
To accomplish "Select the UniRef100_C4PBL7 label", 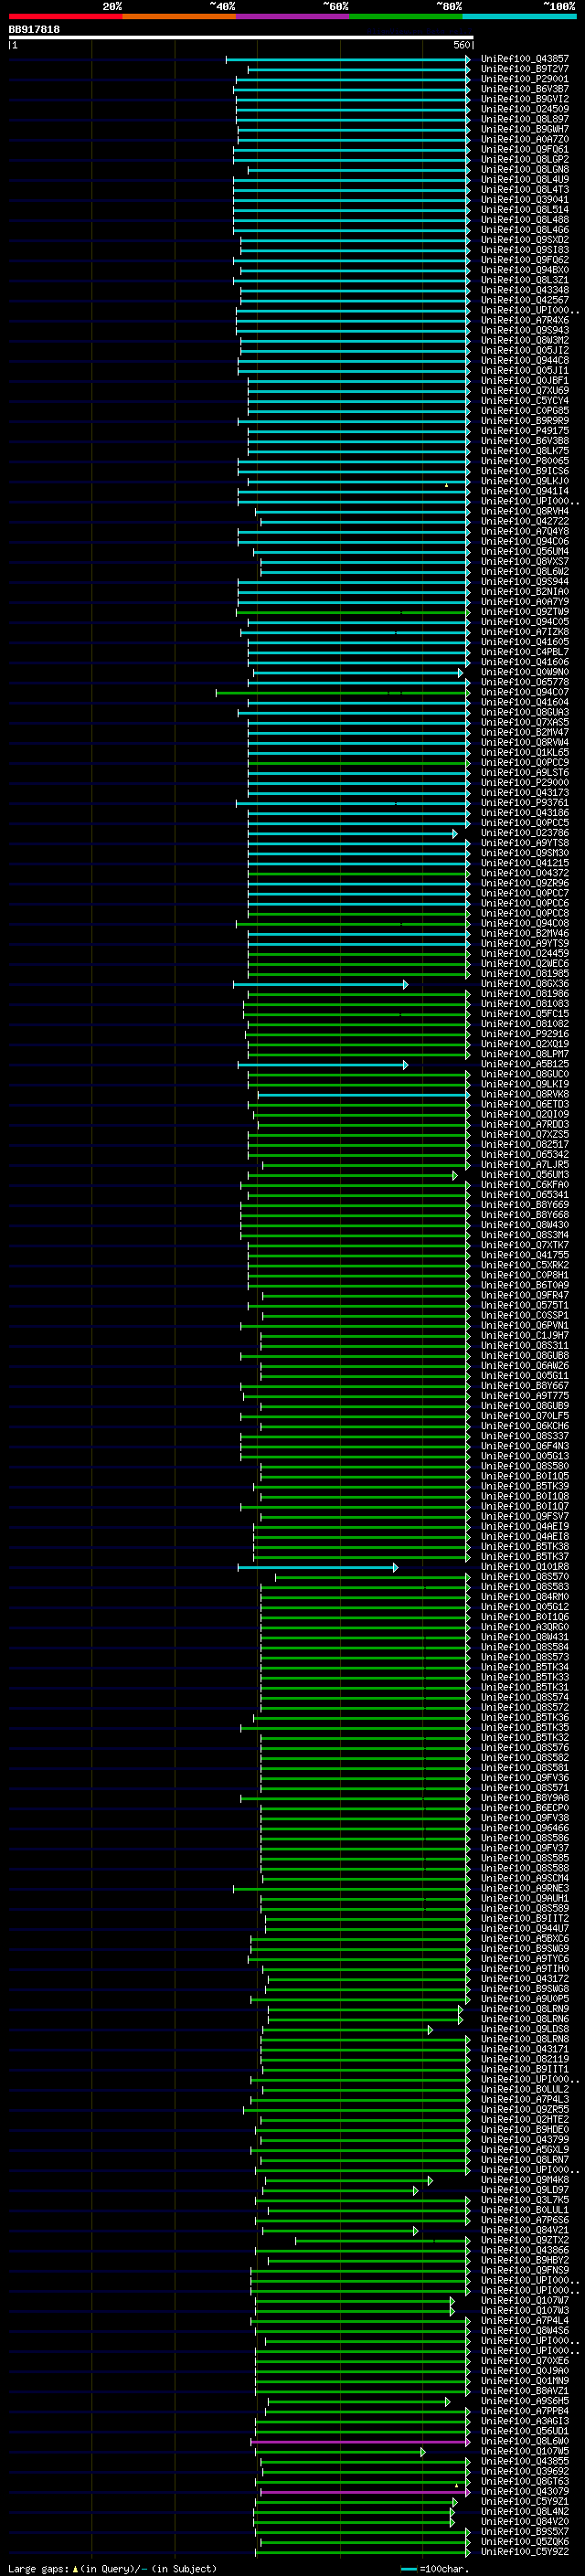I will [x=524, y=652].
